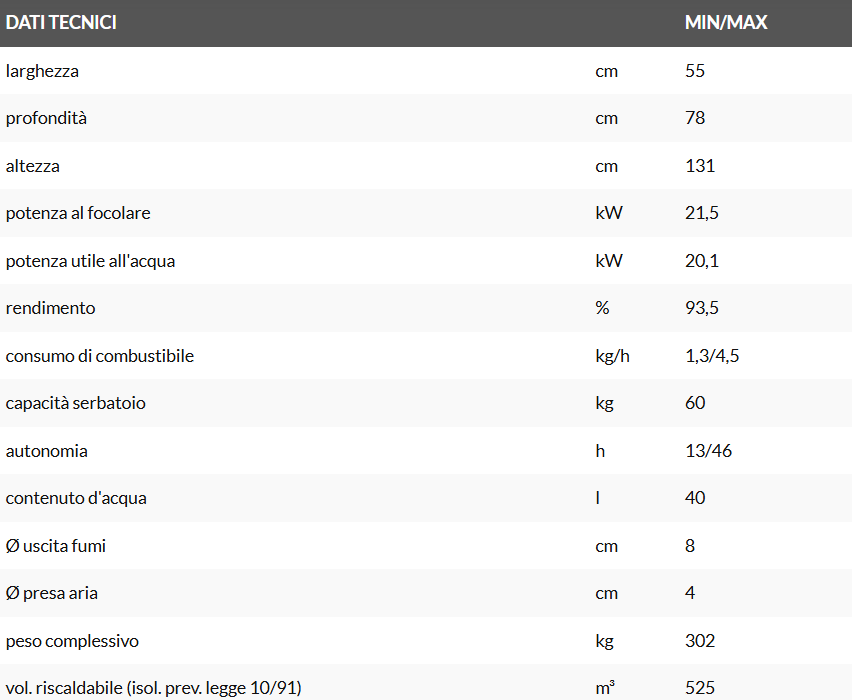Click the vol. riscaldabile row label
The height and width of the screenshot is (700, 852).
[x=153, y=688]
